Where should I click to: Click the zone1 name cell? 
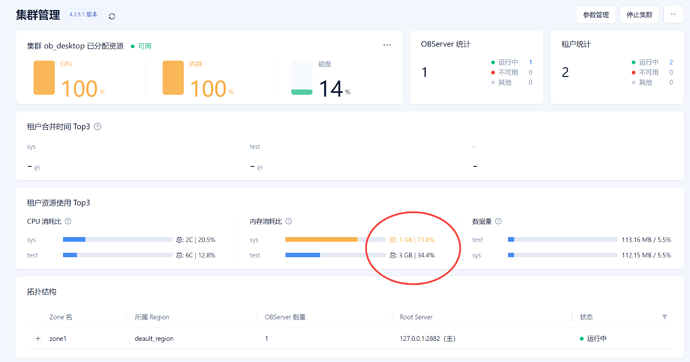[58, 339]
